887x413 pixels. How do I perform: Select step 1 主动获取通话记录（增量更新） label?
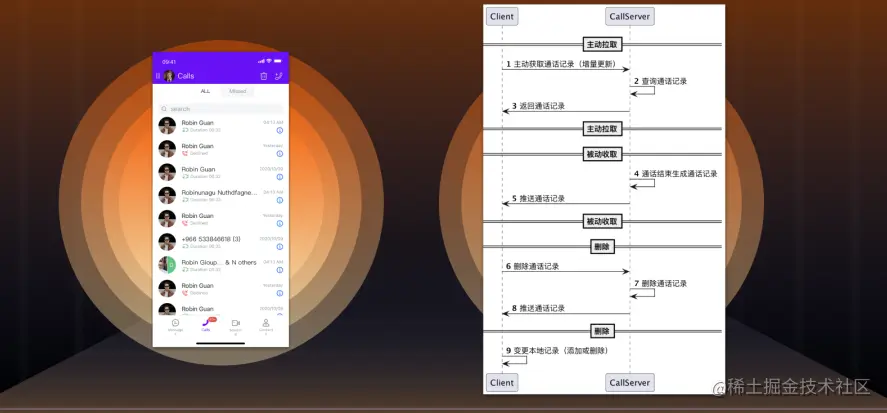tap(561, 64)
